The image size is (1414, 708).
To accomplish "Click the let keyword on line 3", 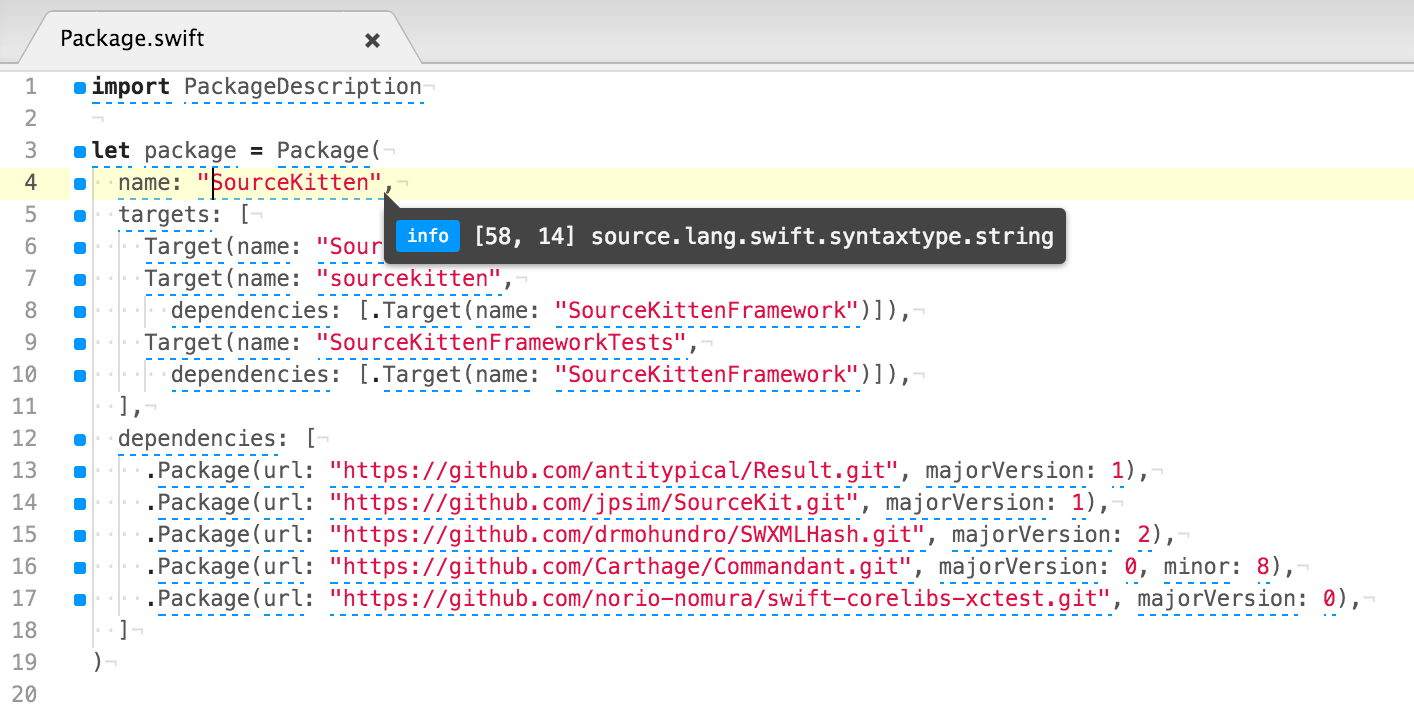I will pos(111,151).
